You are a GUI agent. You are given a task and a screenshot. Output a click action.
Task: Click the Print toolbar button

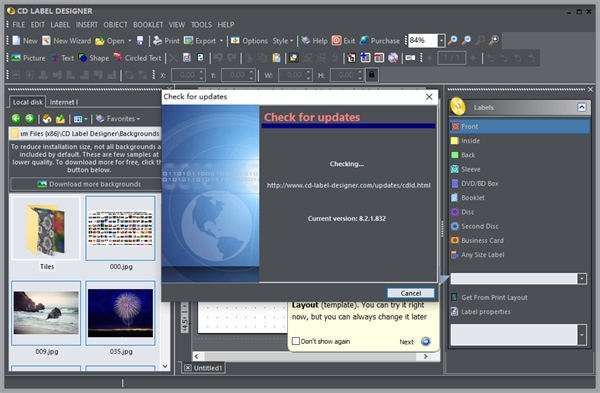click(166, 41)
